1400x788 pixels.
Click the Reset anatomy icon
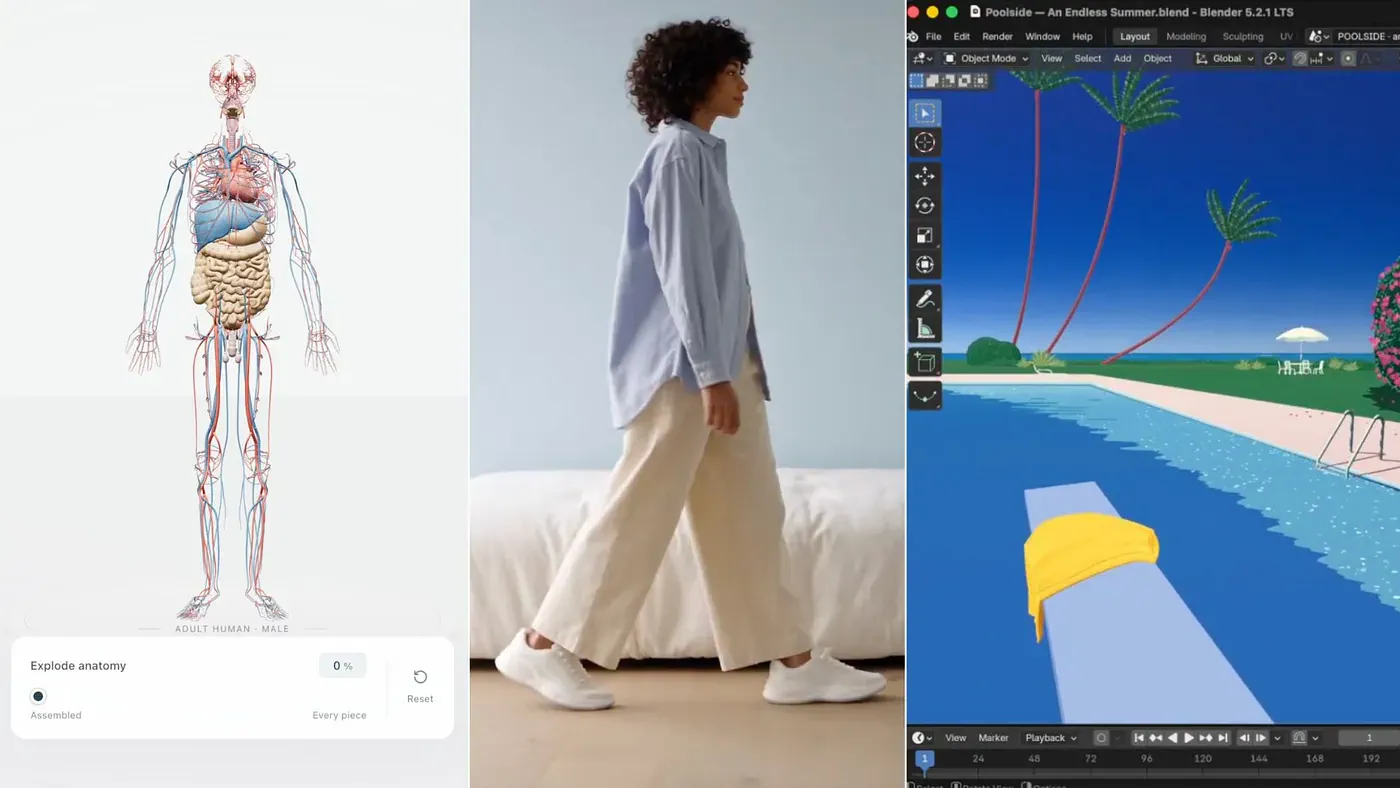click(x=420, y=677)
